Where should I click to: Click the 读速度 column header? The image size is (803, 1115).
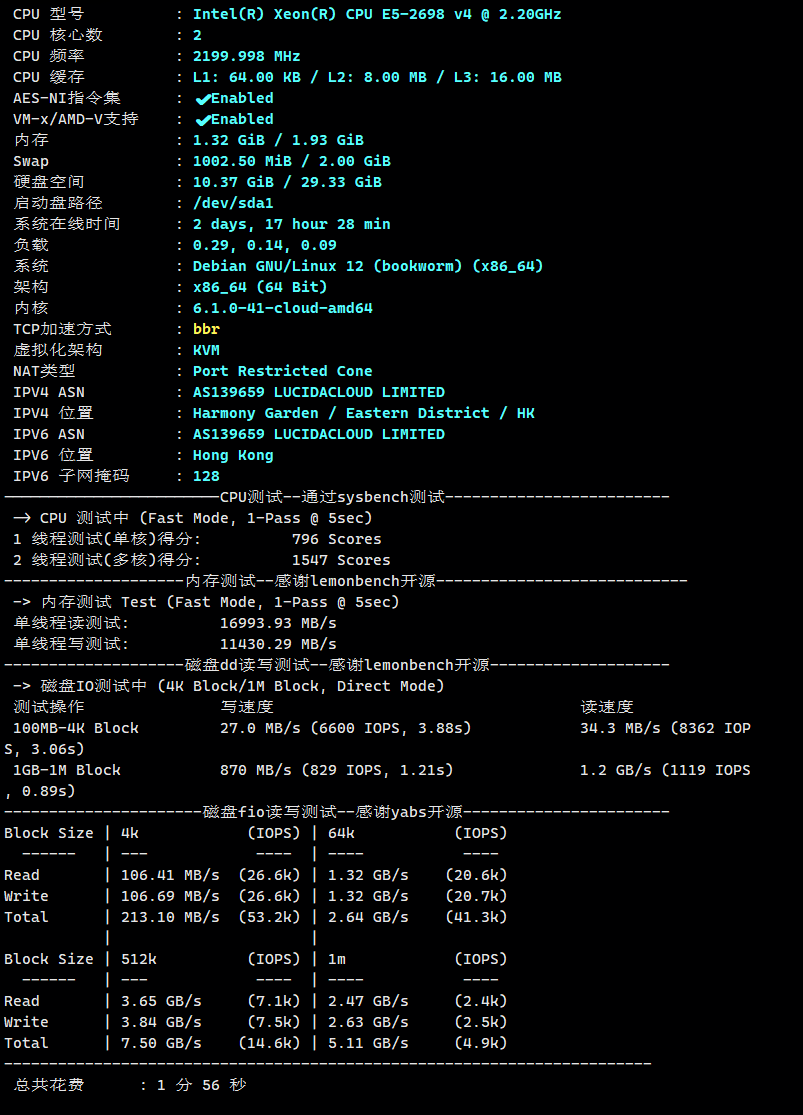[606, 707]
